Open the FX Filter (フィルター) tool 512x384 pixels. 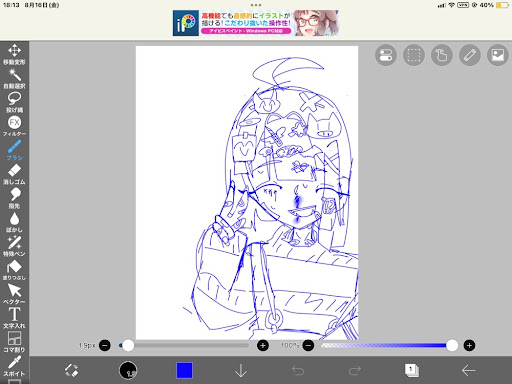[14, 126]
